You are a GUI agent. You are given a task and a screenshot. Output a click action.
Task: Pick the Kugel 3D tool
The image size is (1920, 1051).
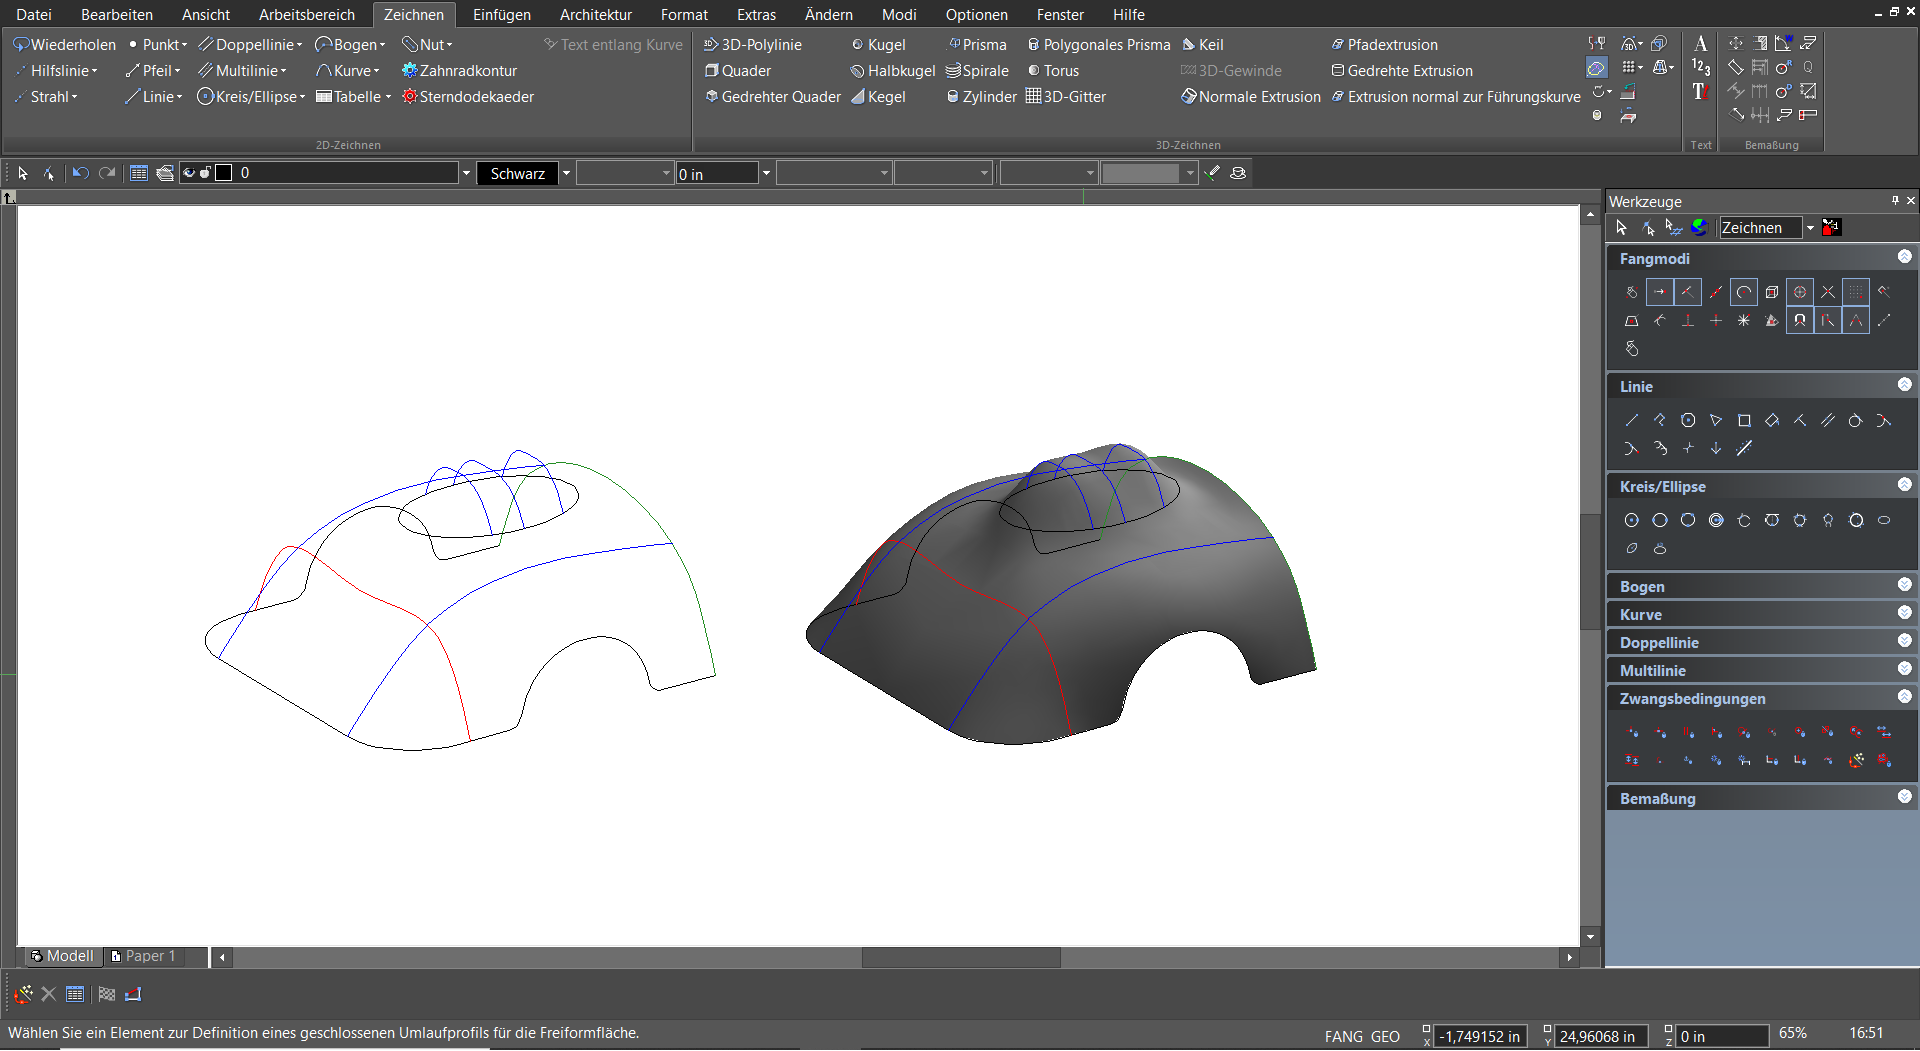coord(878,45)
